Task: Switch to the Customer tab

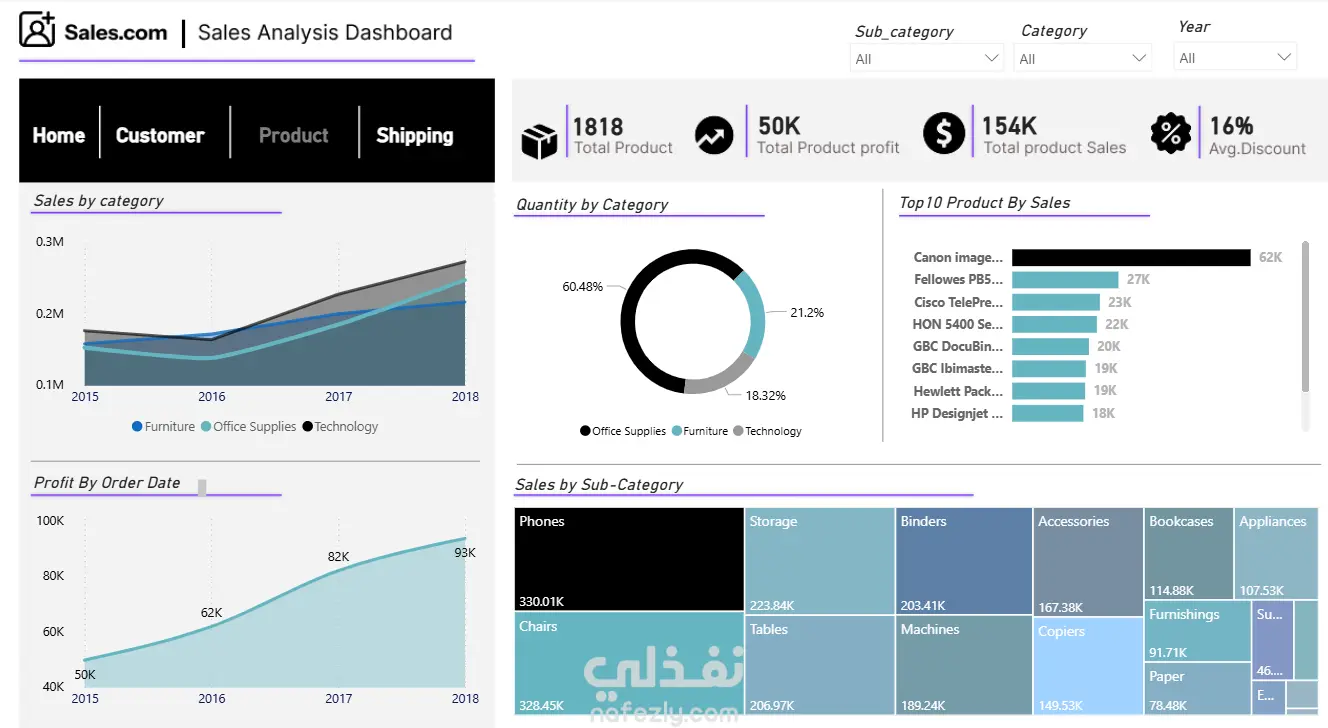Action: 160,135
